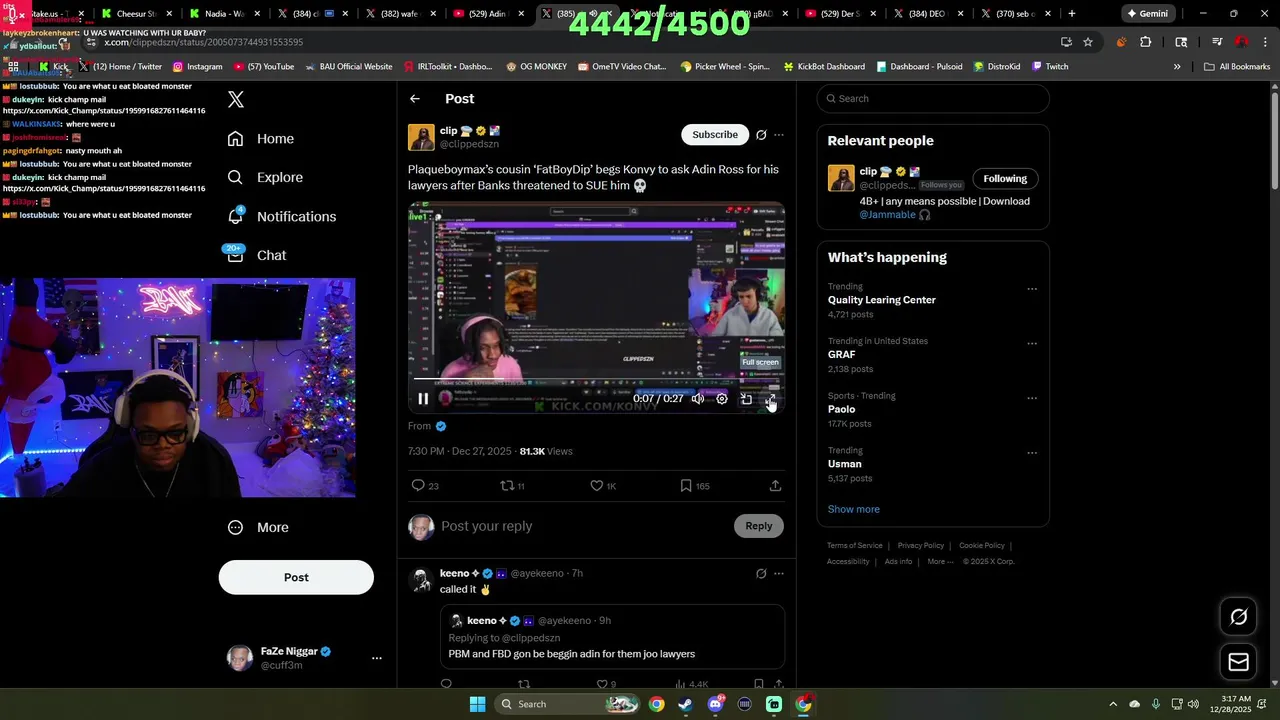Viewport: 1280px width, 720px height.
Task: Repost the post with 11 reposts
Action: coord(512,485)
